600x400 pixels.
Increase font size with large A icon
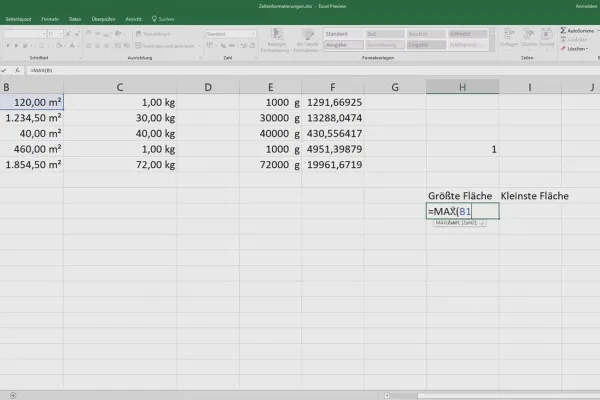pos(68,34)
